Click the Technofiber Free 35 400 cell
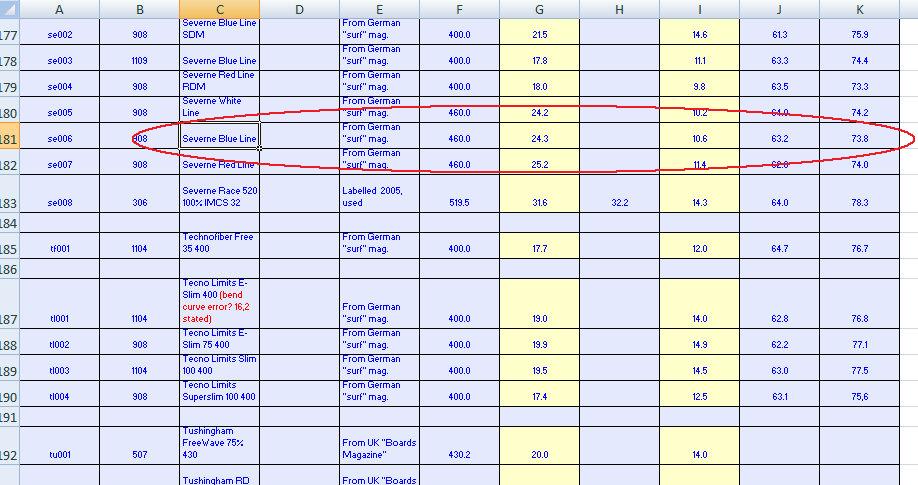Image resolution: width=918 pixels, height=485 pixels. click(x=219, y=243)
